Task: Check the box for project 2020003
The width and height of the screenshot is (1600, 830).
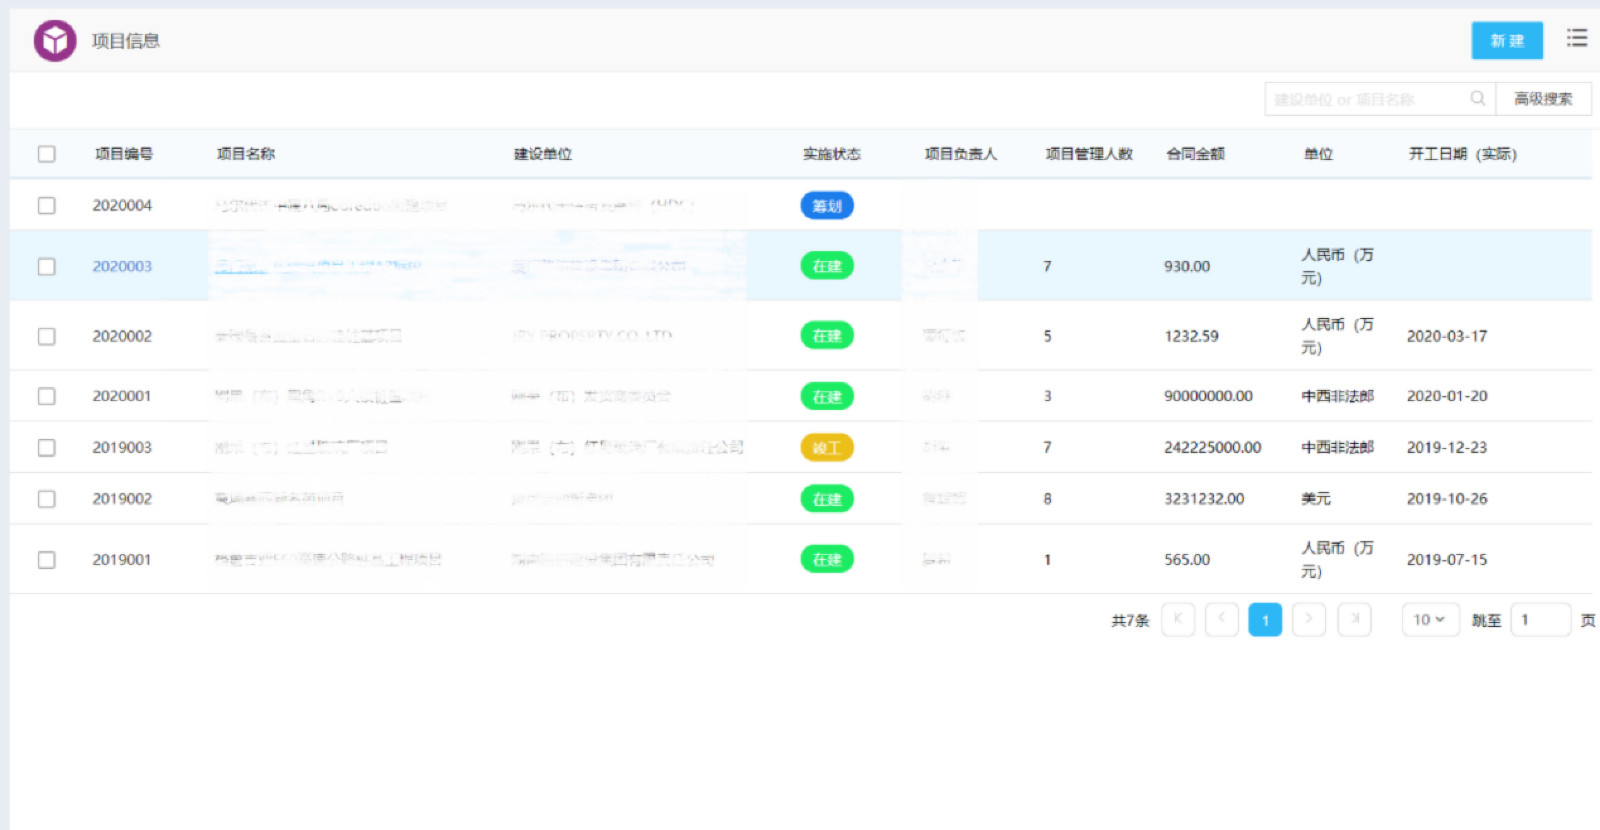Action: coord(47,266)
